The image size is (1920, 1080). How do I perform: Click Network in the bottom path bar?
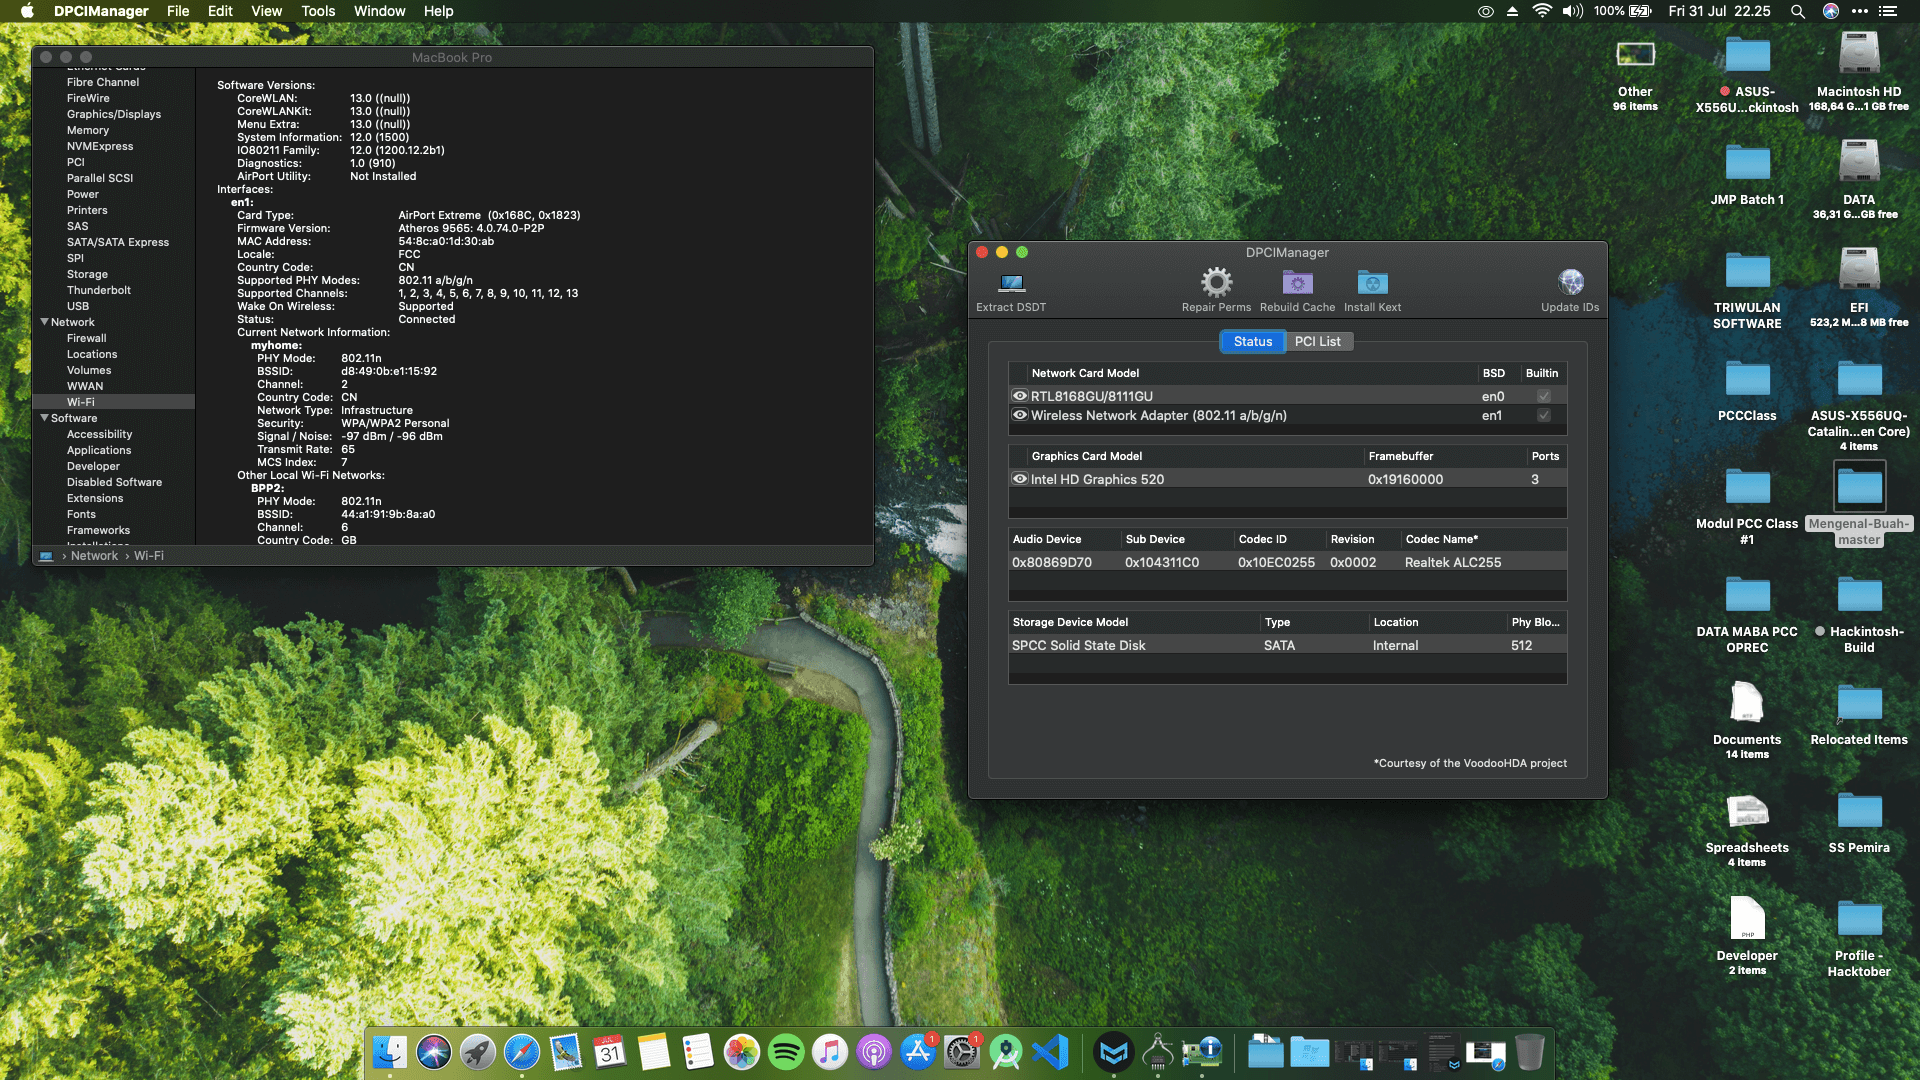(x=94, y=556)
